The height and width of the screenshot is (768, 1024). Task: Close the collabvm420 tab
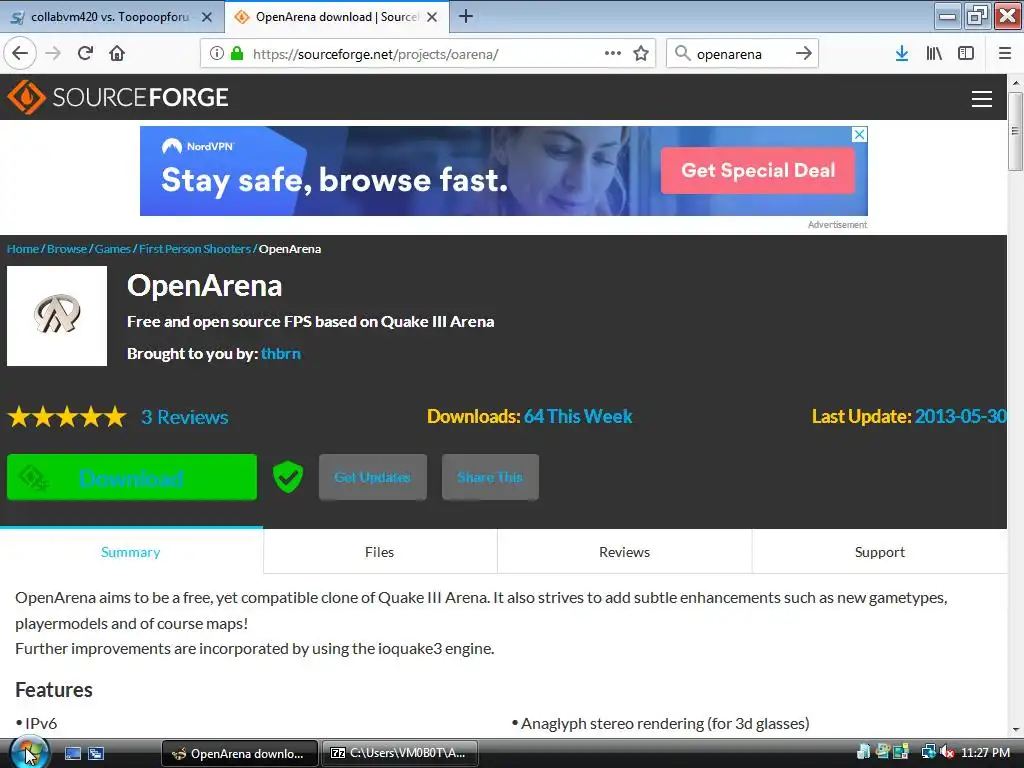click(x=206, y=17)
